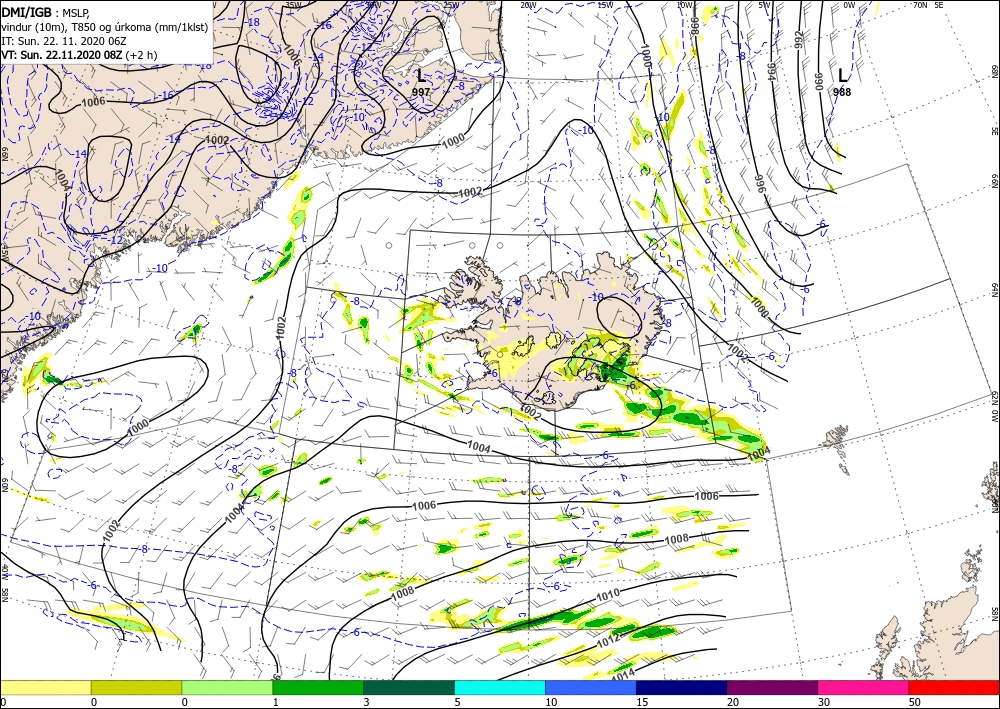Click the 998 isobar label
Viewport: 1000px width, 709px height.
coord(695,26)
